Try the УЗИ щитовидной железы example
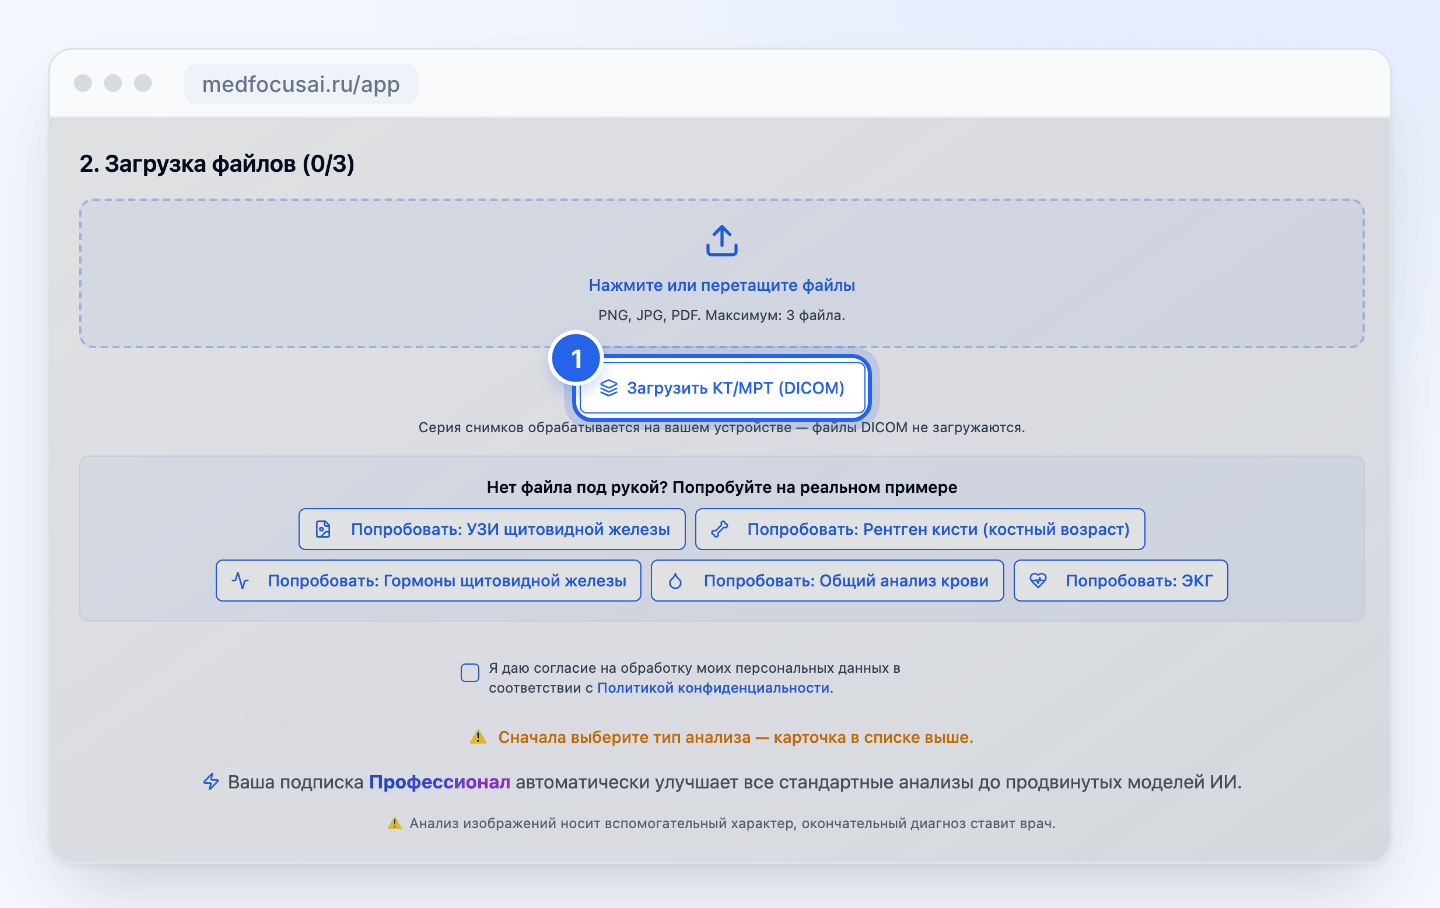Image resolution: width=1440 pixels, height=908 pixels. click(x=492, y=529)
